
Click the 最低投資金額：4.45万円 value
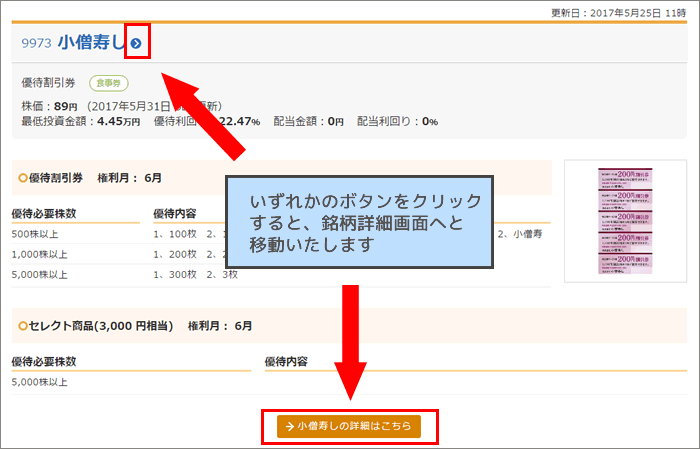(x=81, y=121)
